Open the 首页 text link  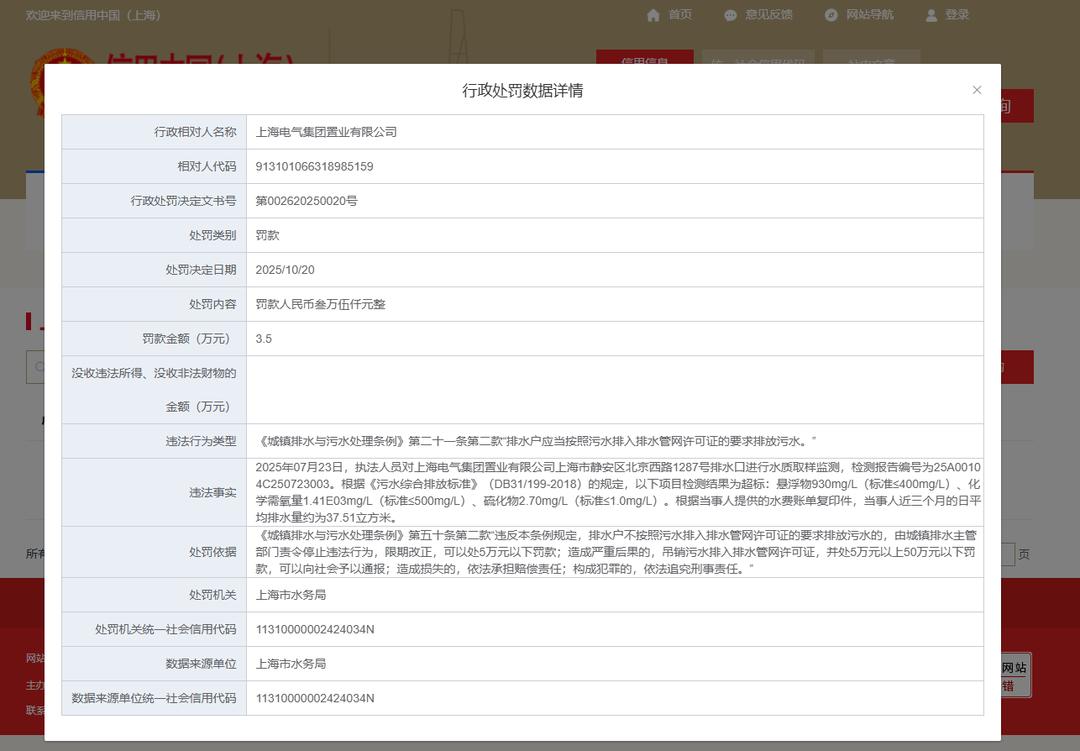tap(680, 15)
